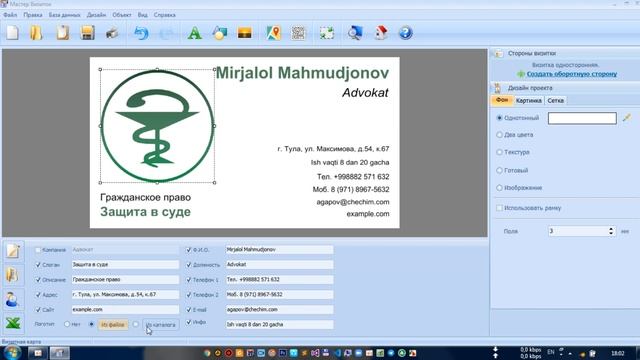Image resolution: width=640 pixels, height=360 pixels.
Task: Open the Дизайн menu
Action: pyautogui.click(x=96, y=15)
